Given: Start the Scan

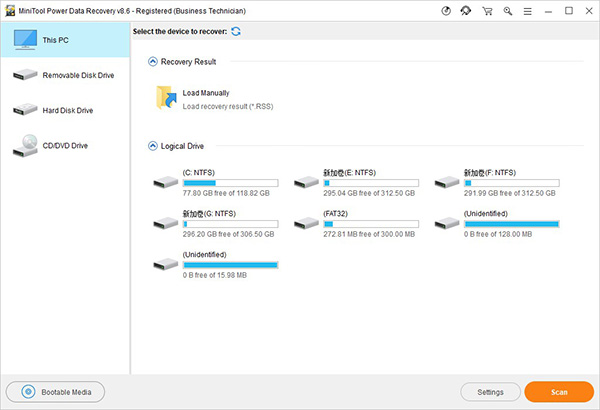Looking at the screenshot, I should click(x=559, y=392).
